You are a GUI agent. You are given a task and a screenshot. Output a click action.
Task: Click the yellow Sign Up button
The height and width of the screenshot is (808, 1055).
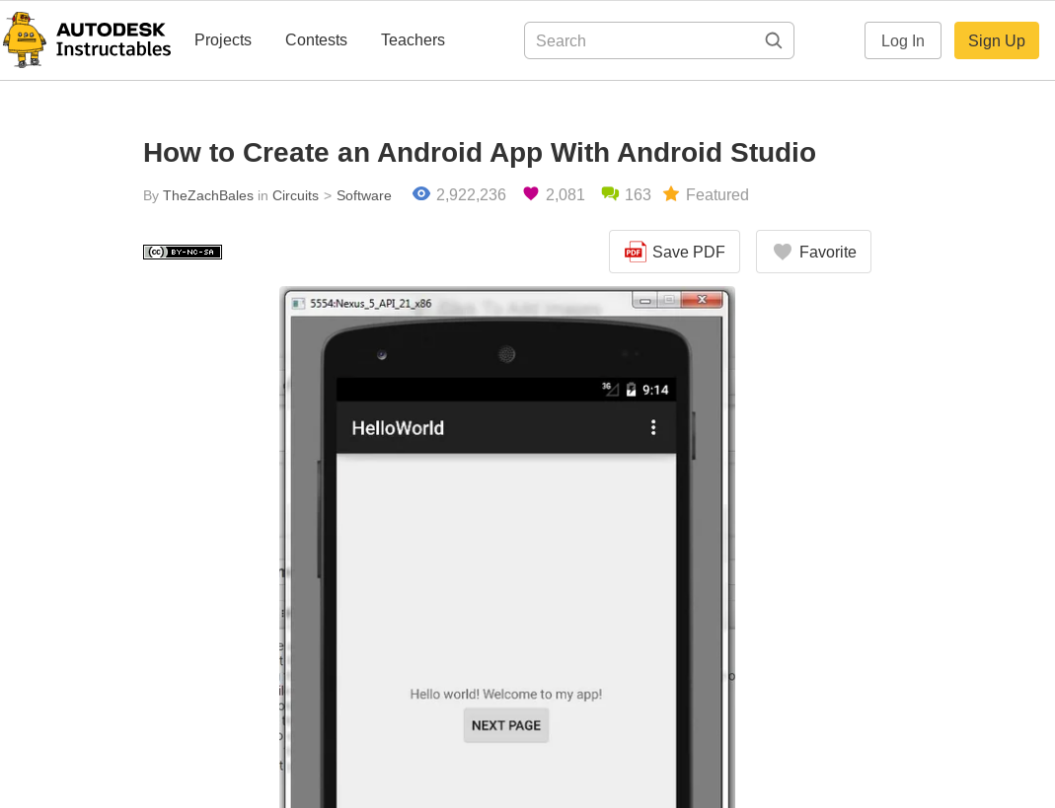pyautogui.click(x=996, y=40)
